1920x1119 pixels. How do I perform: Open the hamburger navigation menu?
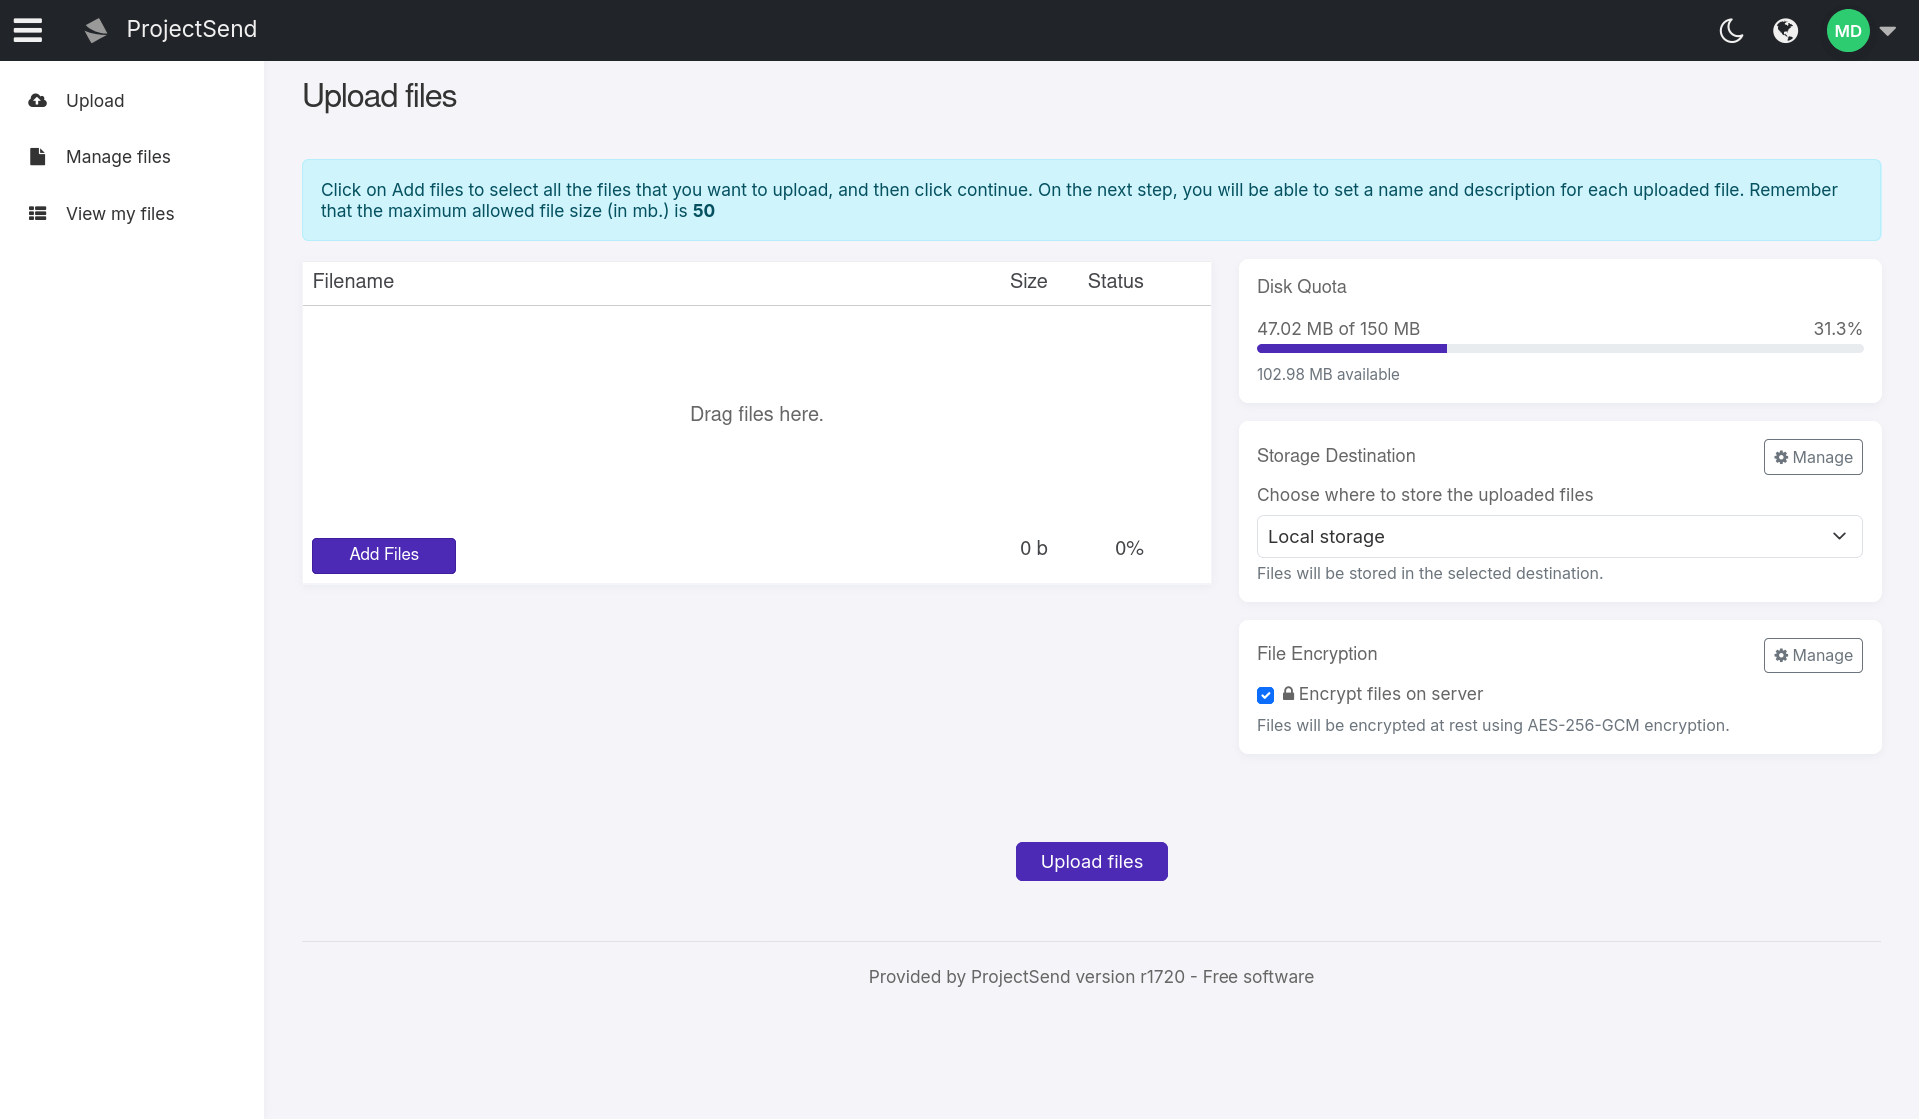pyautogui.click(x=28, y=30)
